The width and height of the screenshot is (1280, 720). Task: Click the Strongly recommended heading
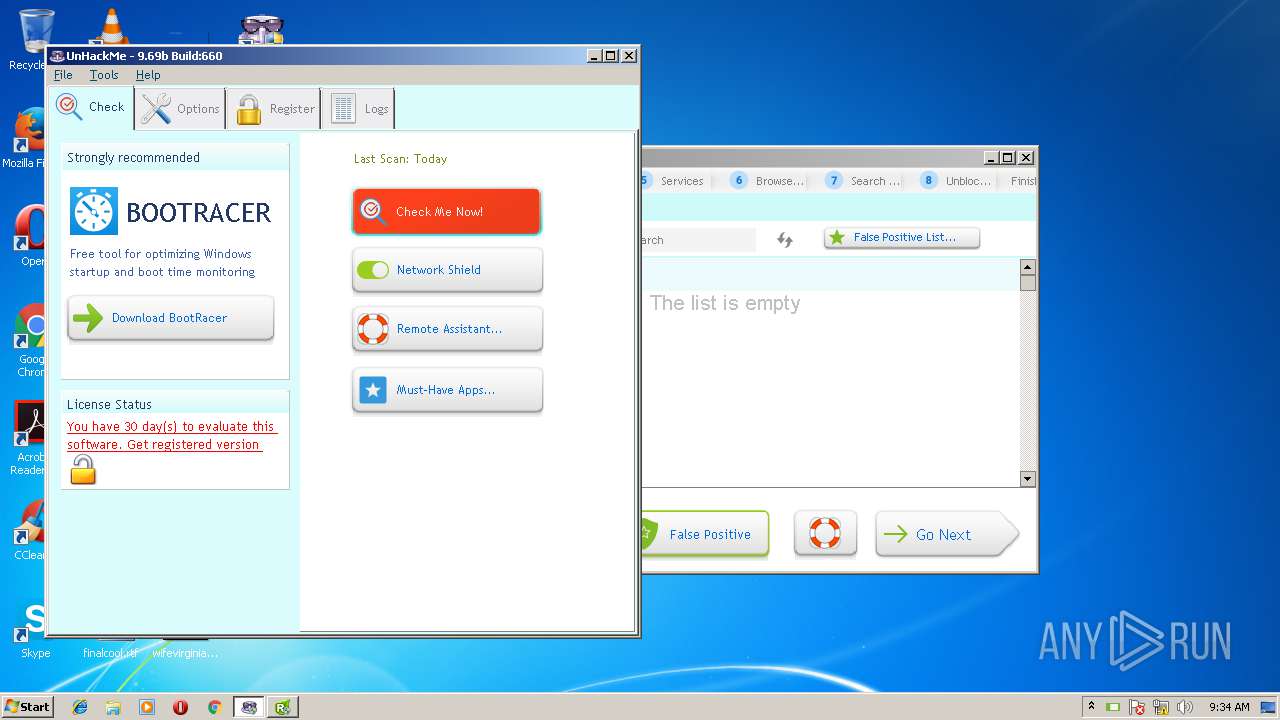(x=133, y=158)
